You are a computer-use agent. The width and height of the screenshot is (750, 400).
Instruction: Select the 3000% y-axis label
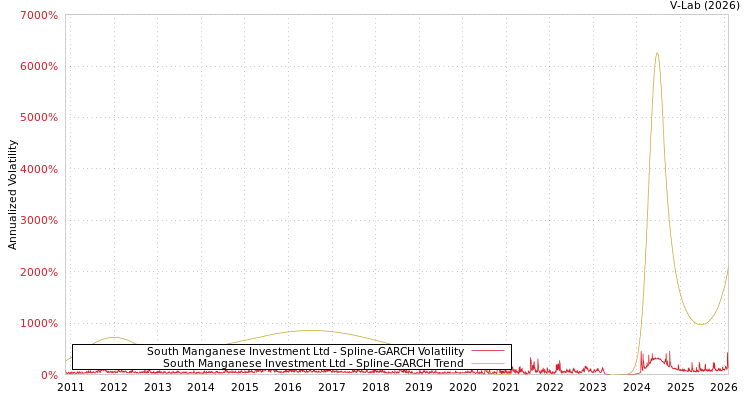(x=39, y=221)
